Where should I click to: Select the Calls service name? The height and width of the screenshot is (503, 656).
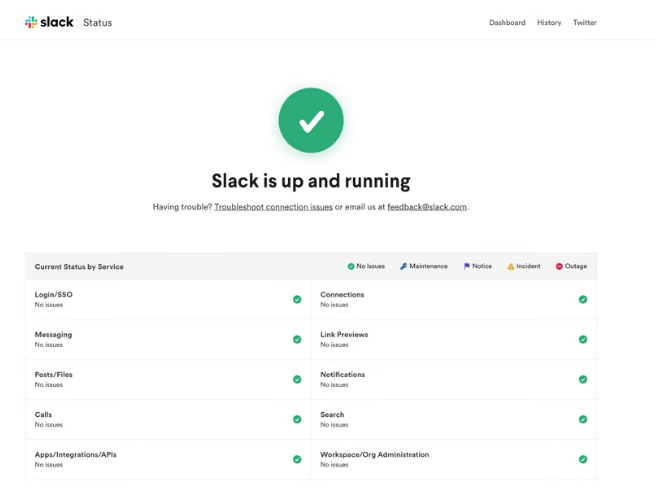coord(43,414)
